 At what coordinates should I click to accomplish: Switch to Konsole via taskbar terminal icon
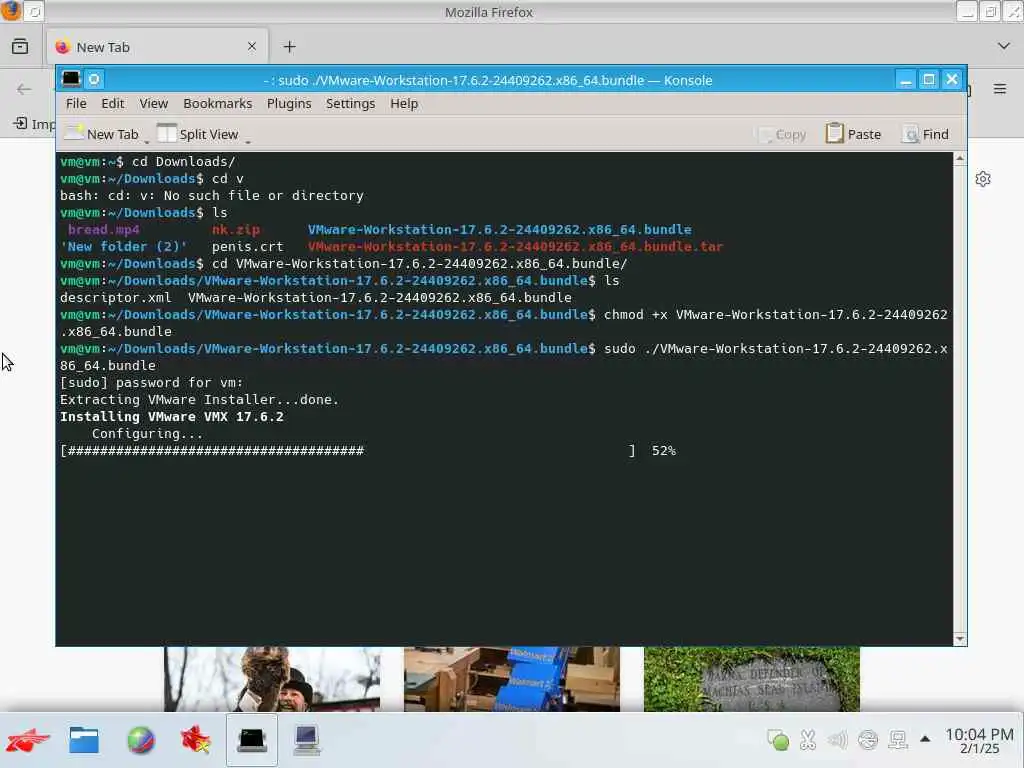tap(251, 740)
